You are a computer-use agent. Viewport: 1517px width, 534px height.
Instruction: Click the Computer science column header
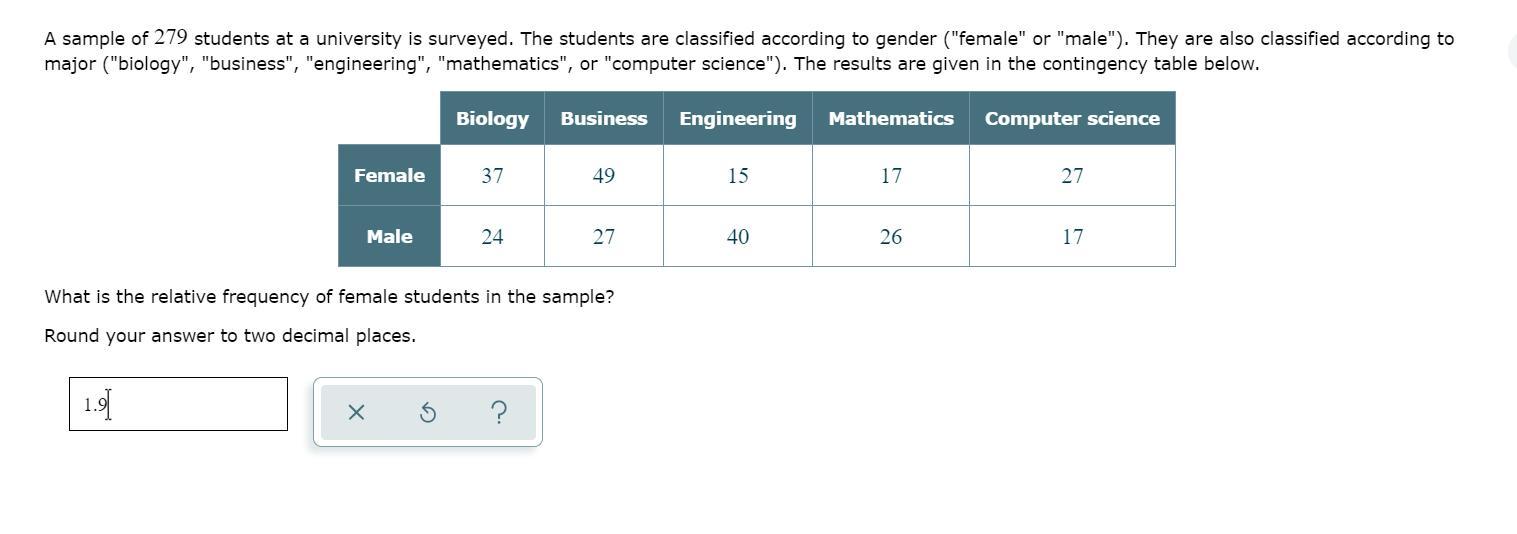coord(1071,118)
